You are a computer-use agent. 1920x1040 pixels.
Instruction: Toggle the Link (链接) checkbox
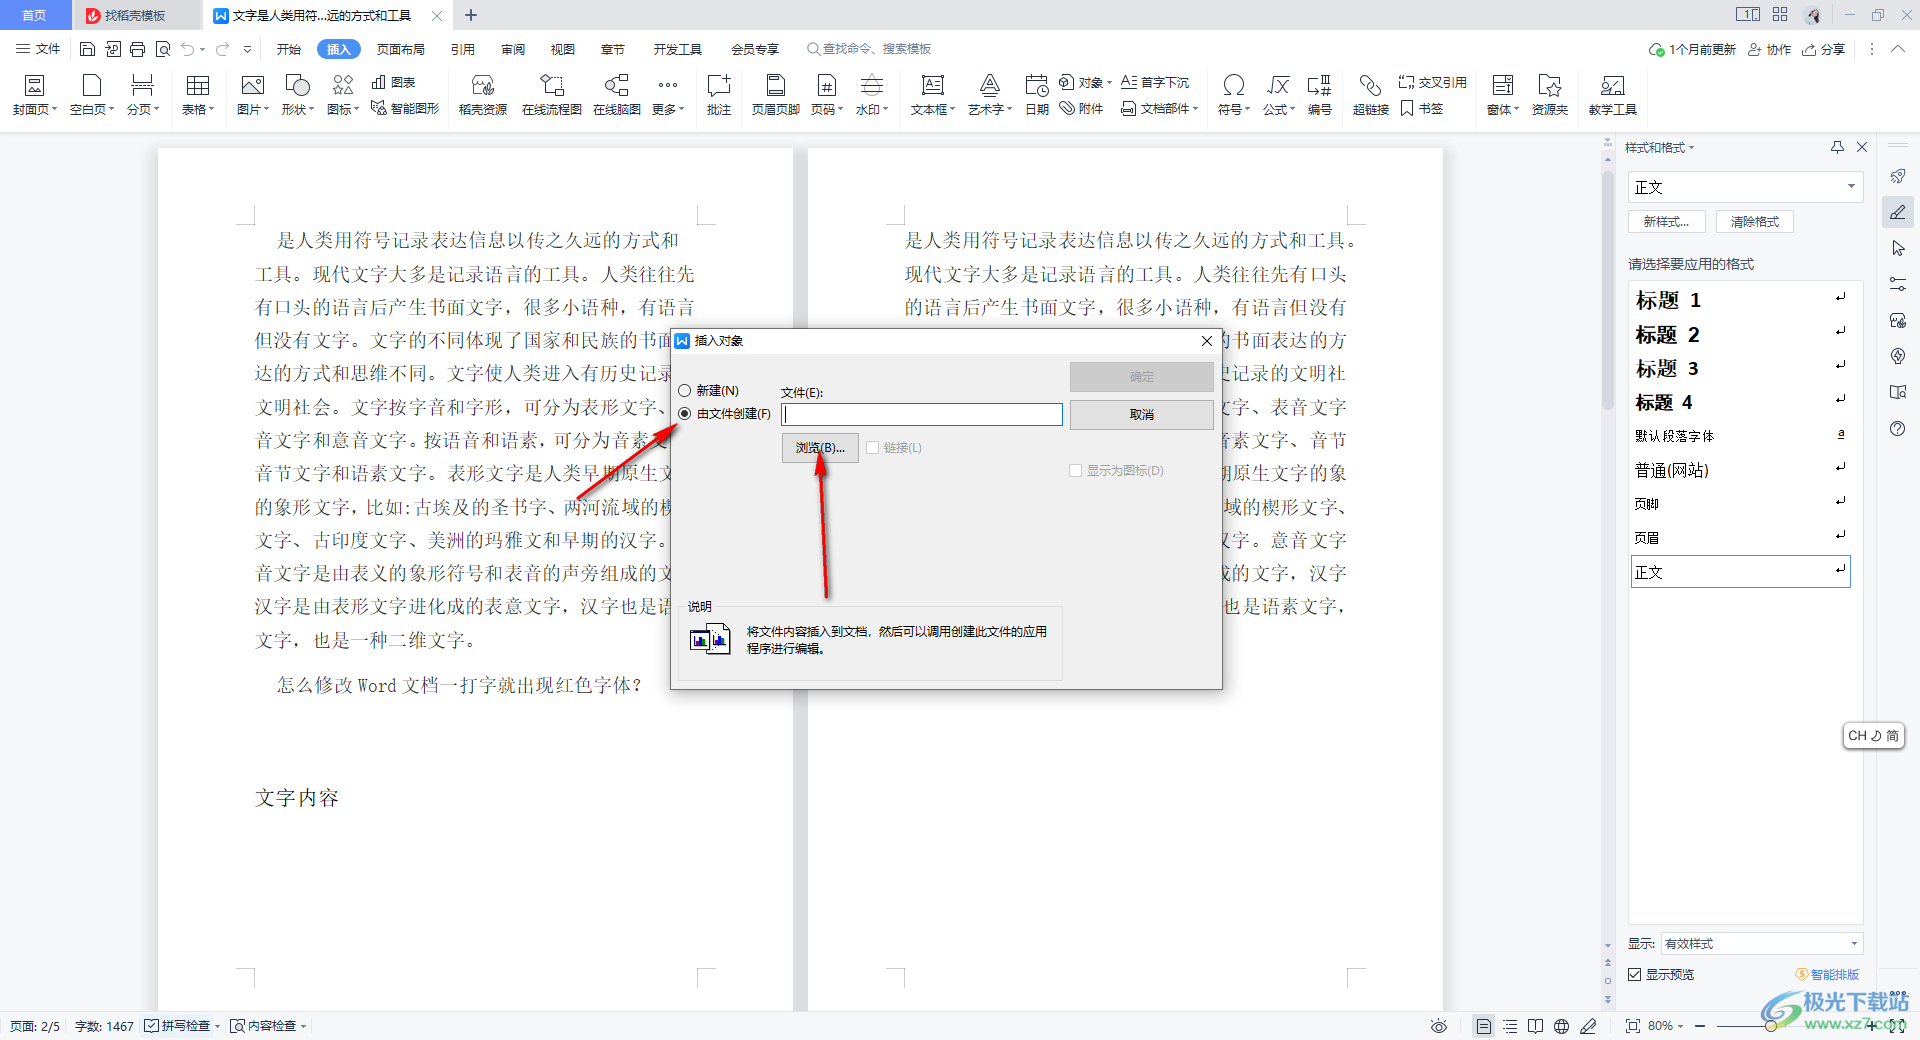[x=872, y=447]
